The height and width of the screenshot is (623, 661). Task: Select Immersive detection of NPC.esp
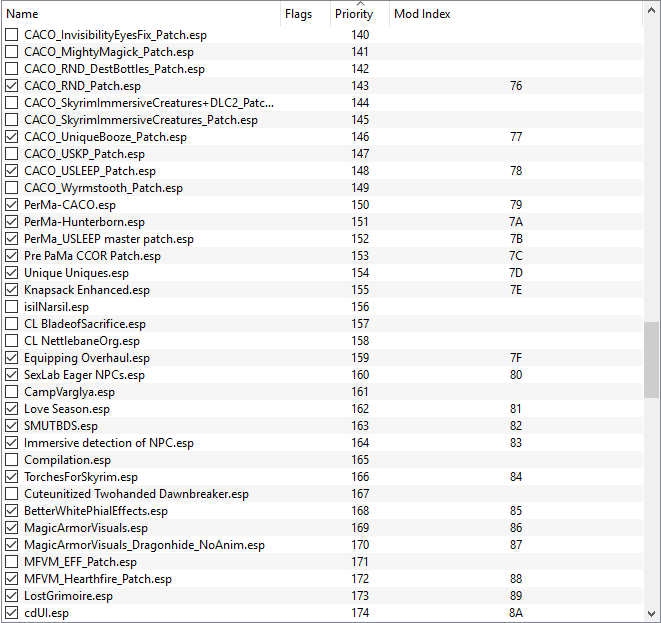[109, 443]
